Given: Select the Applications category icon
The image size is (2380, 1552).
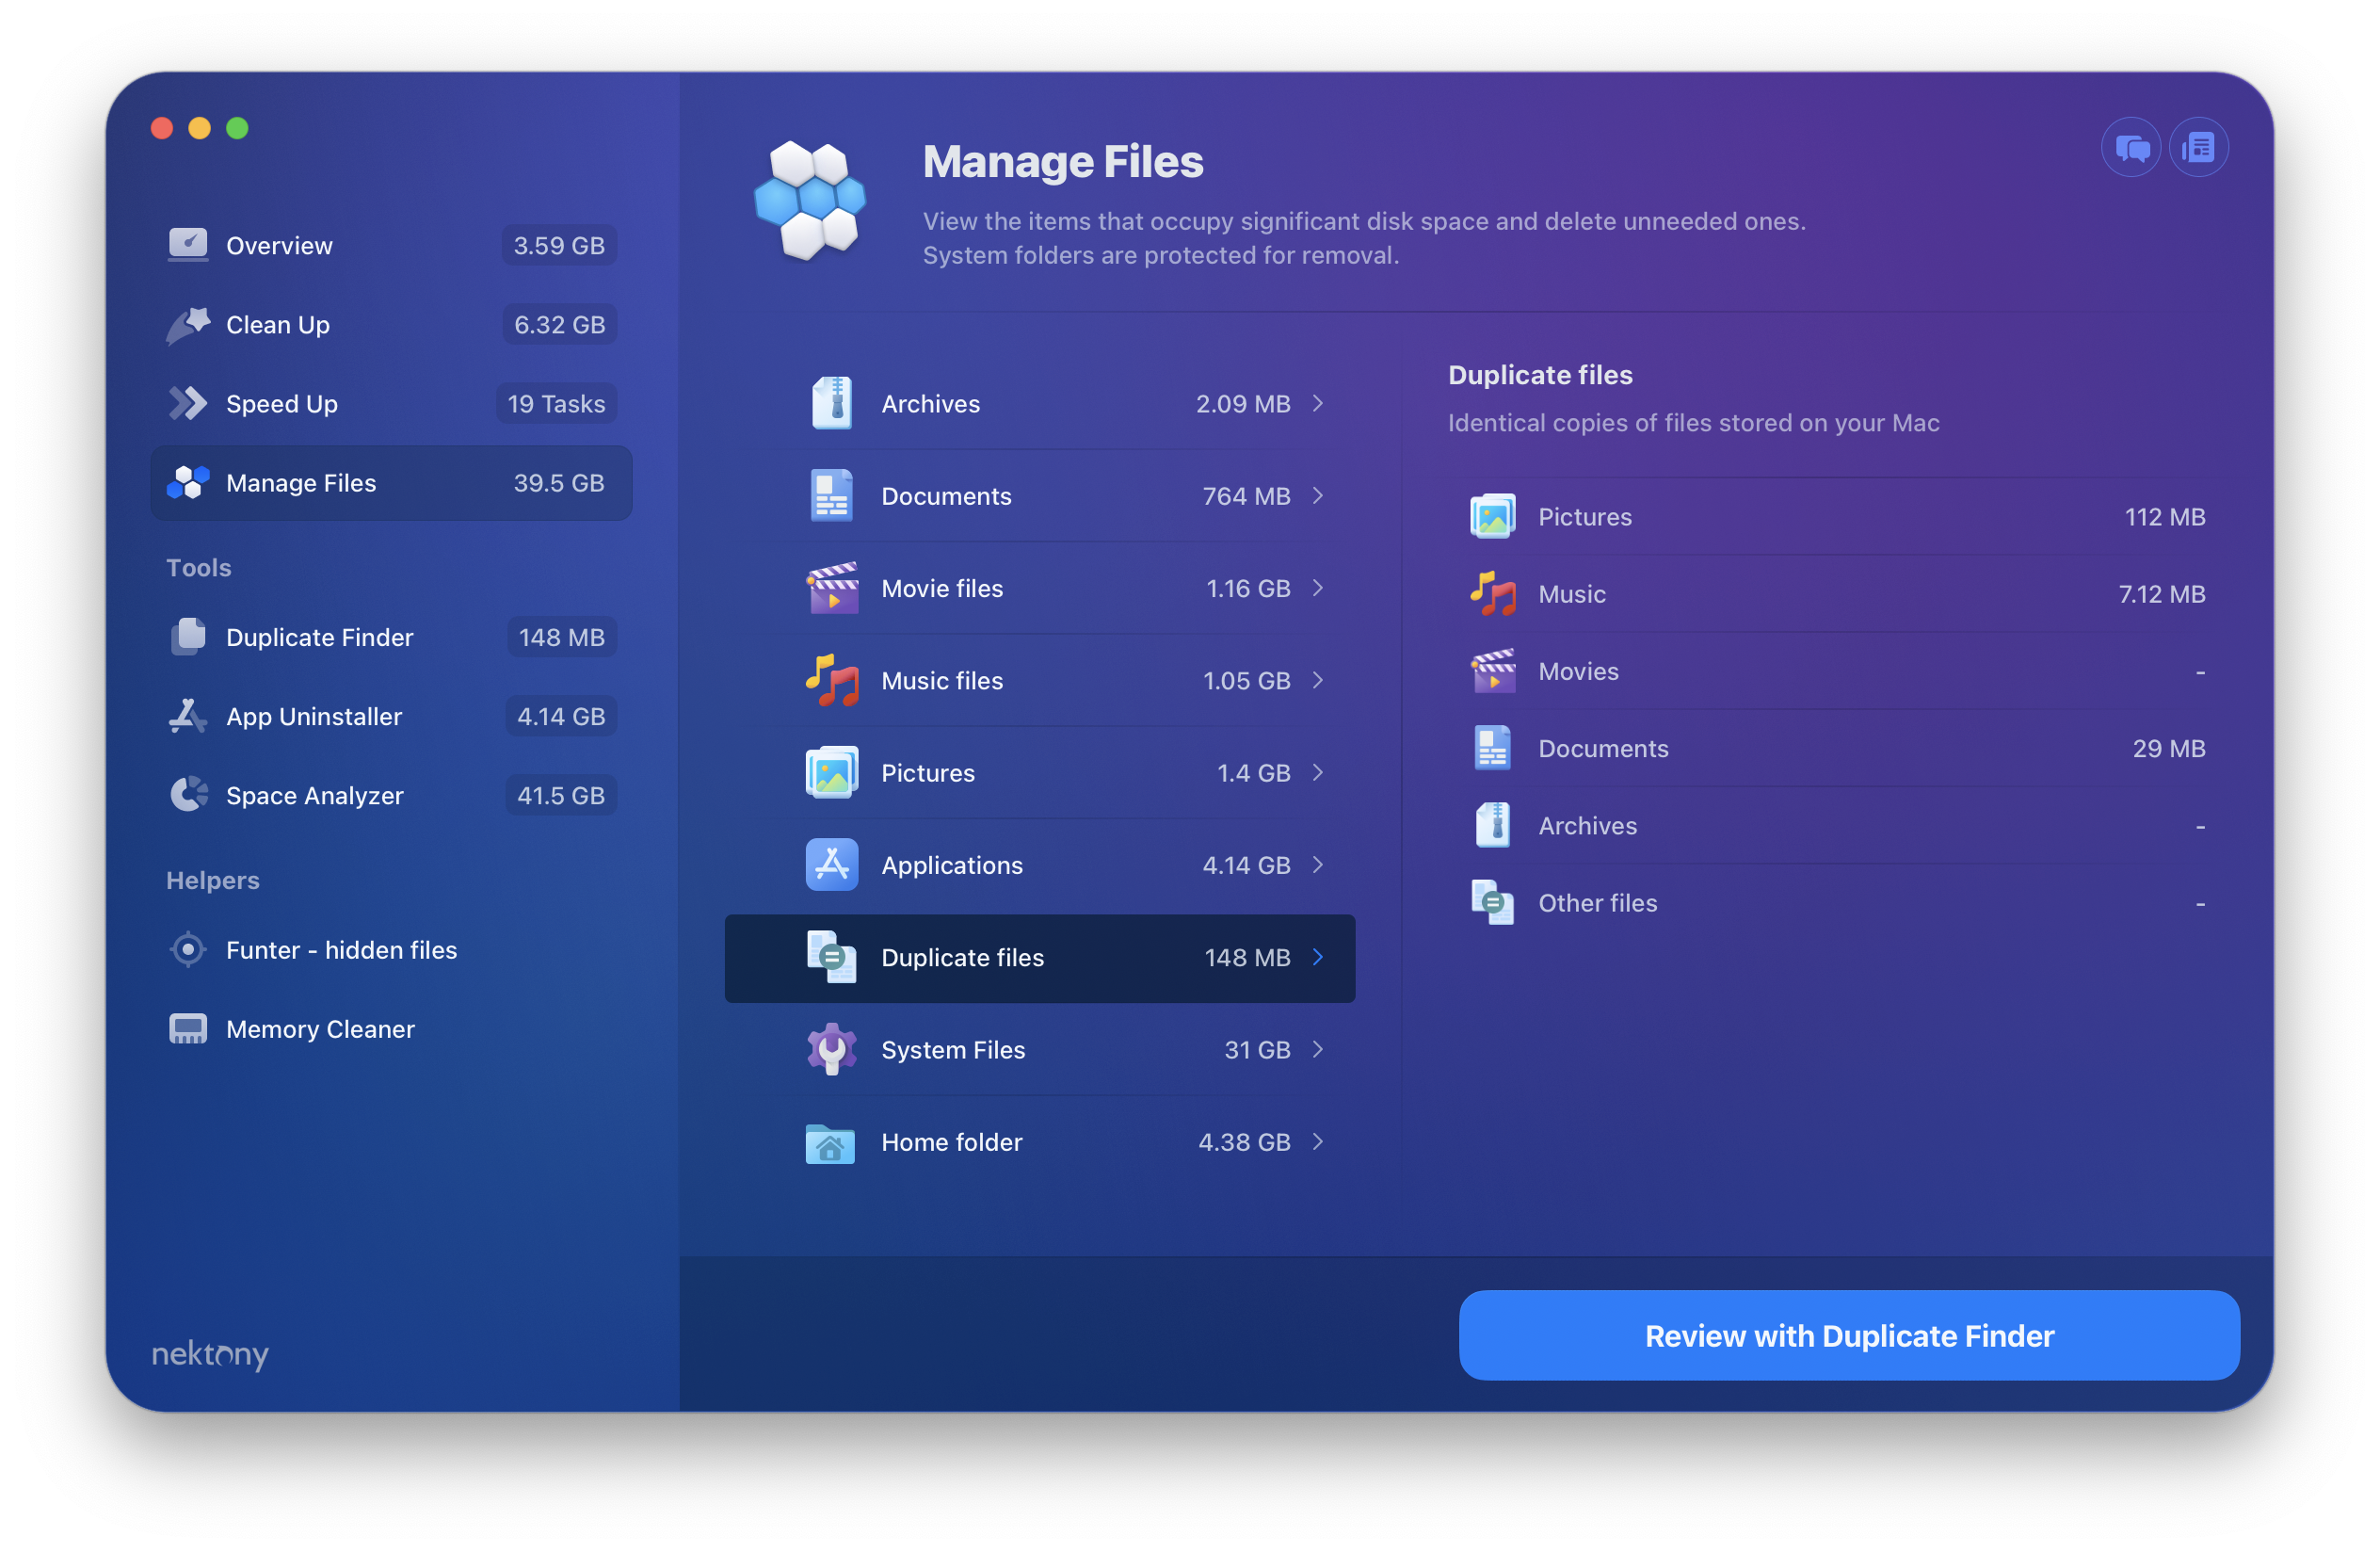Looking at the screenshot, I should (x=832, y=864).
